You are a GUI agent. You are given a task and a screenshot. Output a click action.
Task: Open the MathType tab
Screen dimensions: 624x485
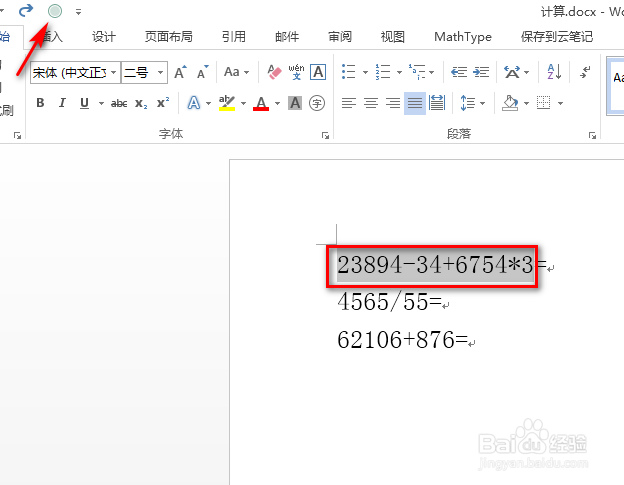(463, 37)
